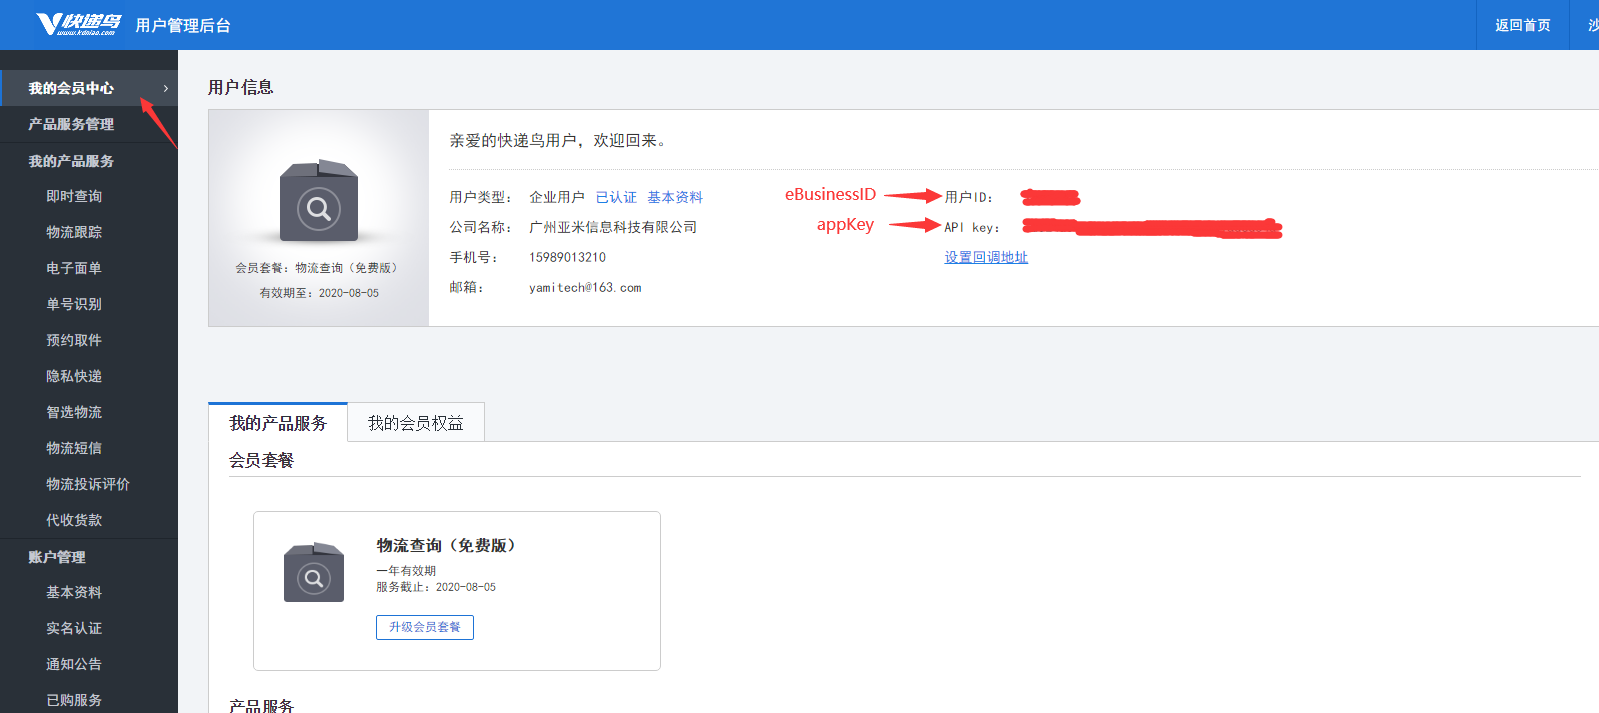Expand the 我的会员中心 chevron arrow
This screenshot has height=713, width=1599.
point(165,88)
